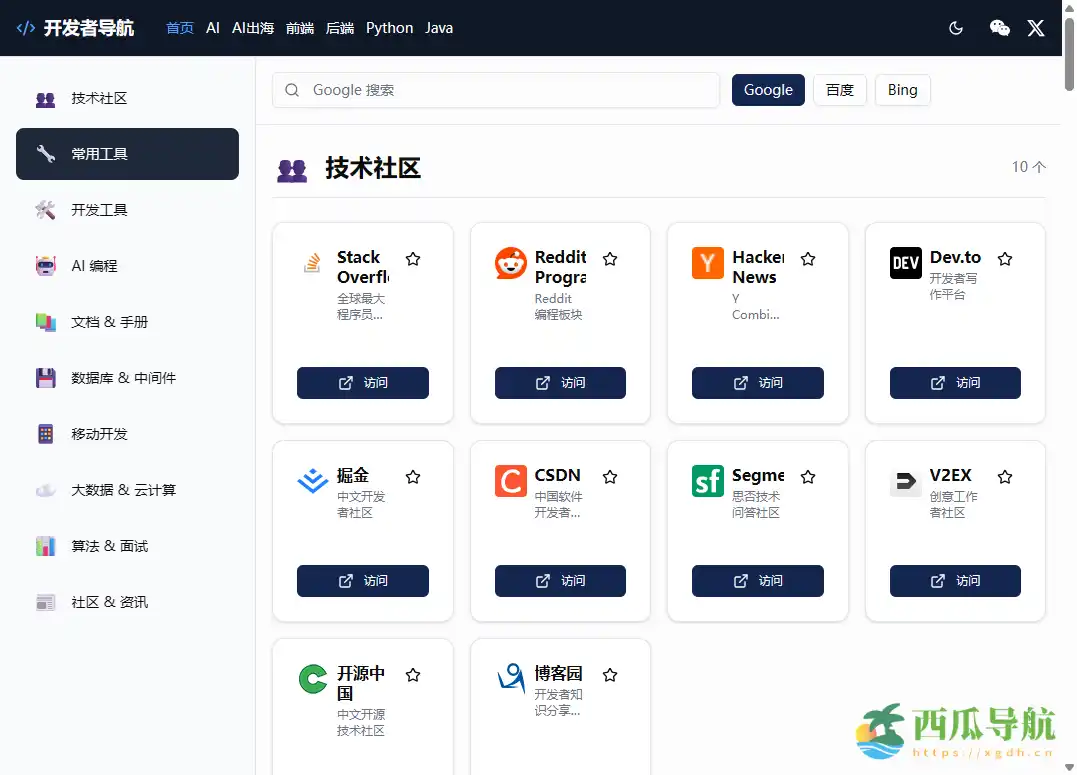Switch to the 前端 navigation item

pos(301,28)
